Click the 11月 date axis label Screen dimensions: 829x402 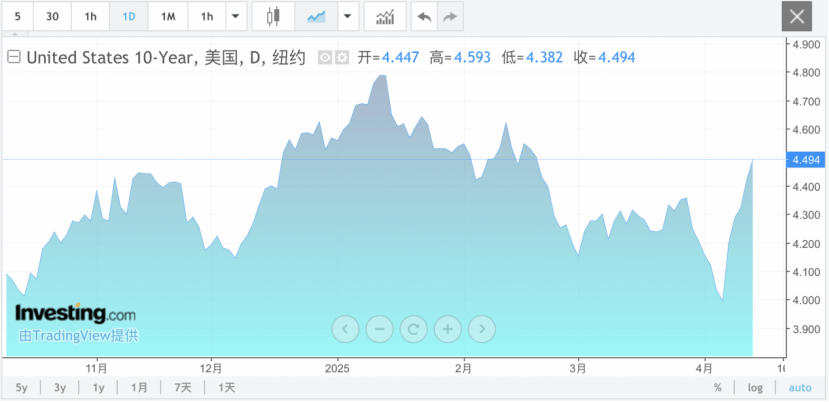click(x=98, y=368)
